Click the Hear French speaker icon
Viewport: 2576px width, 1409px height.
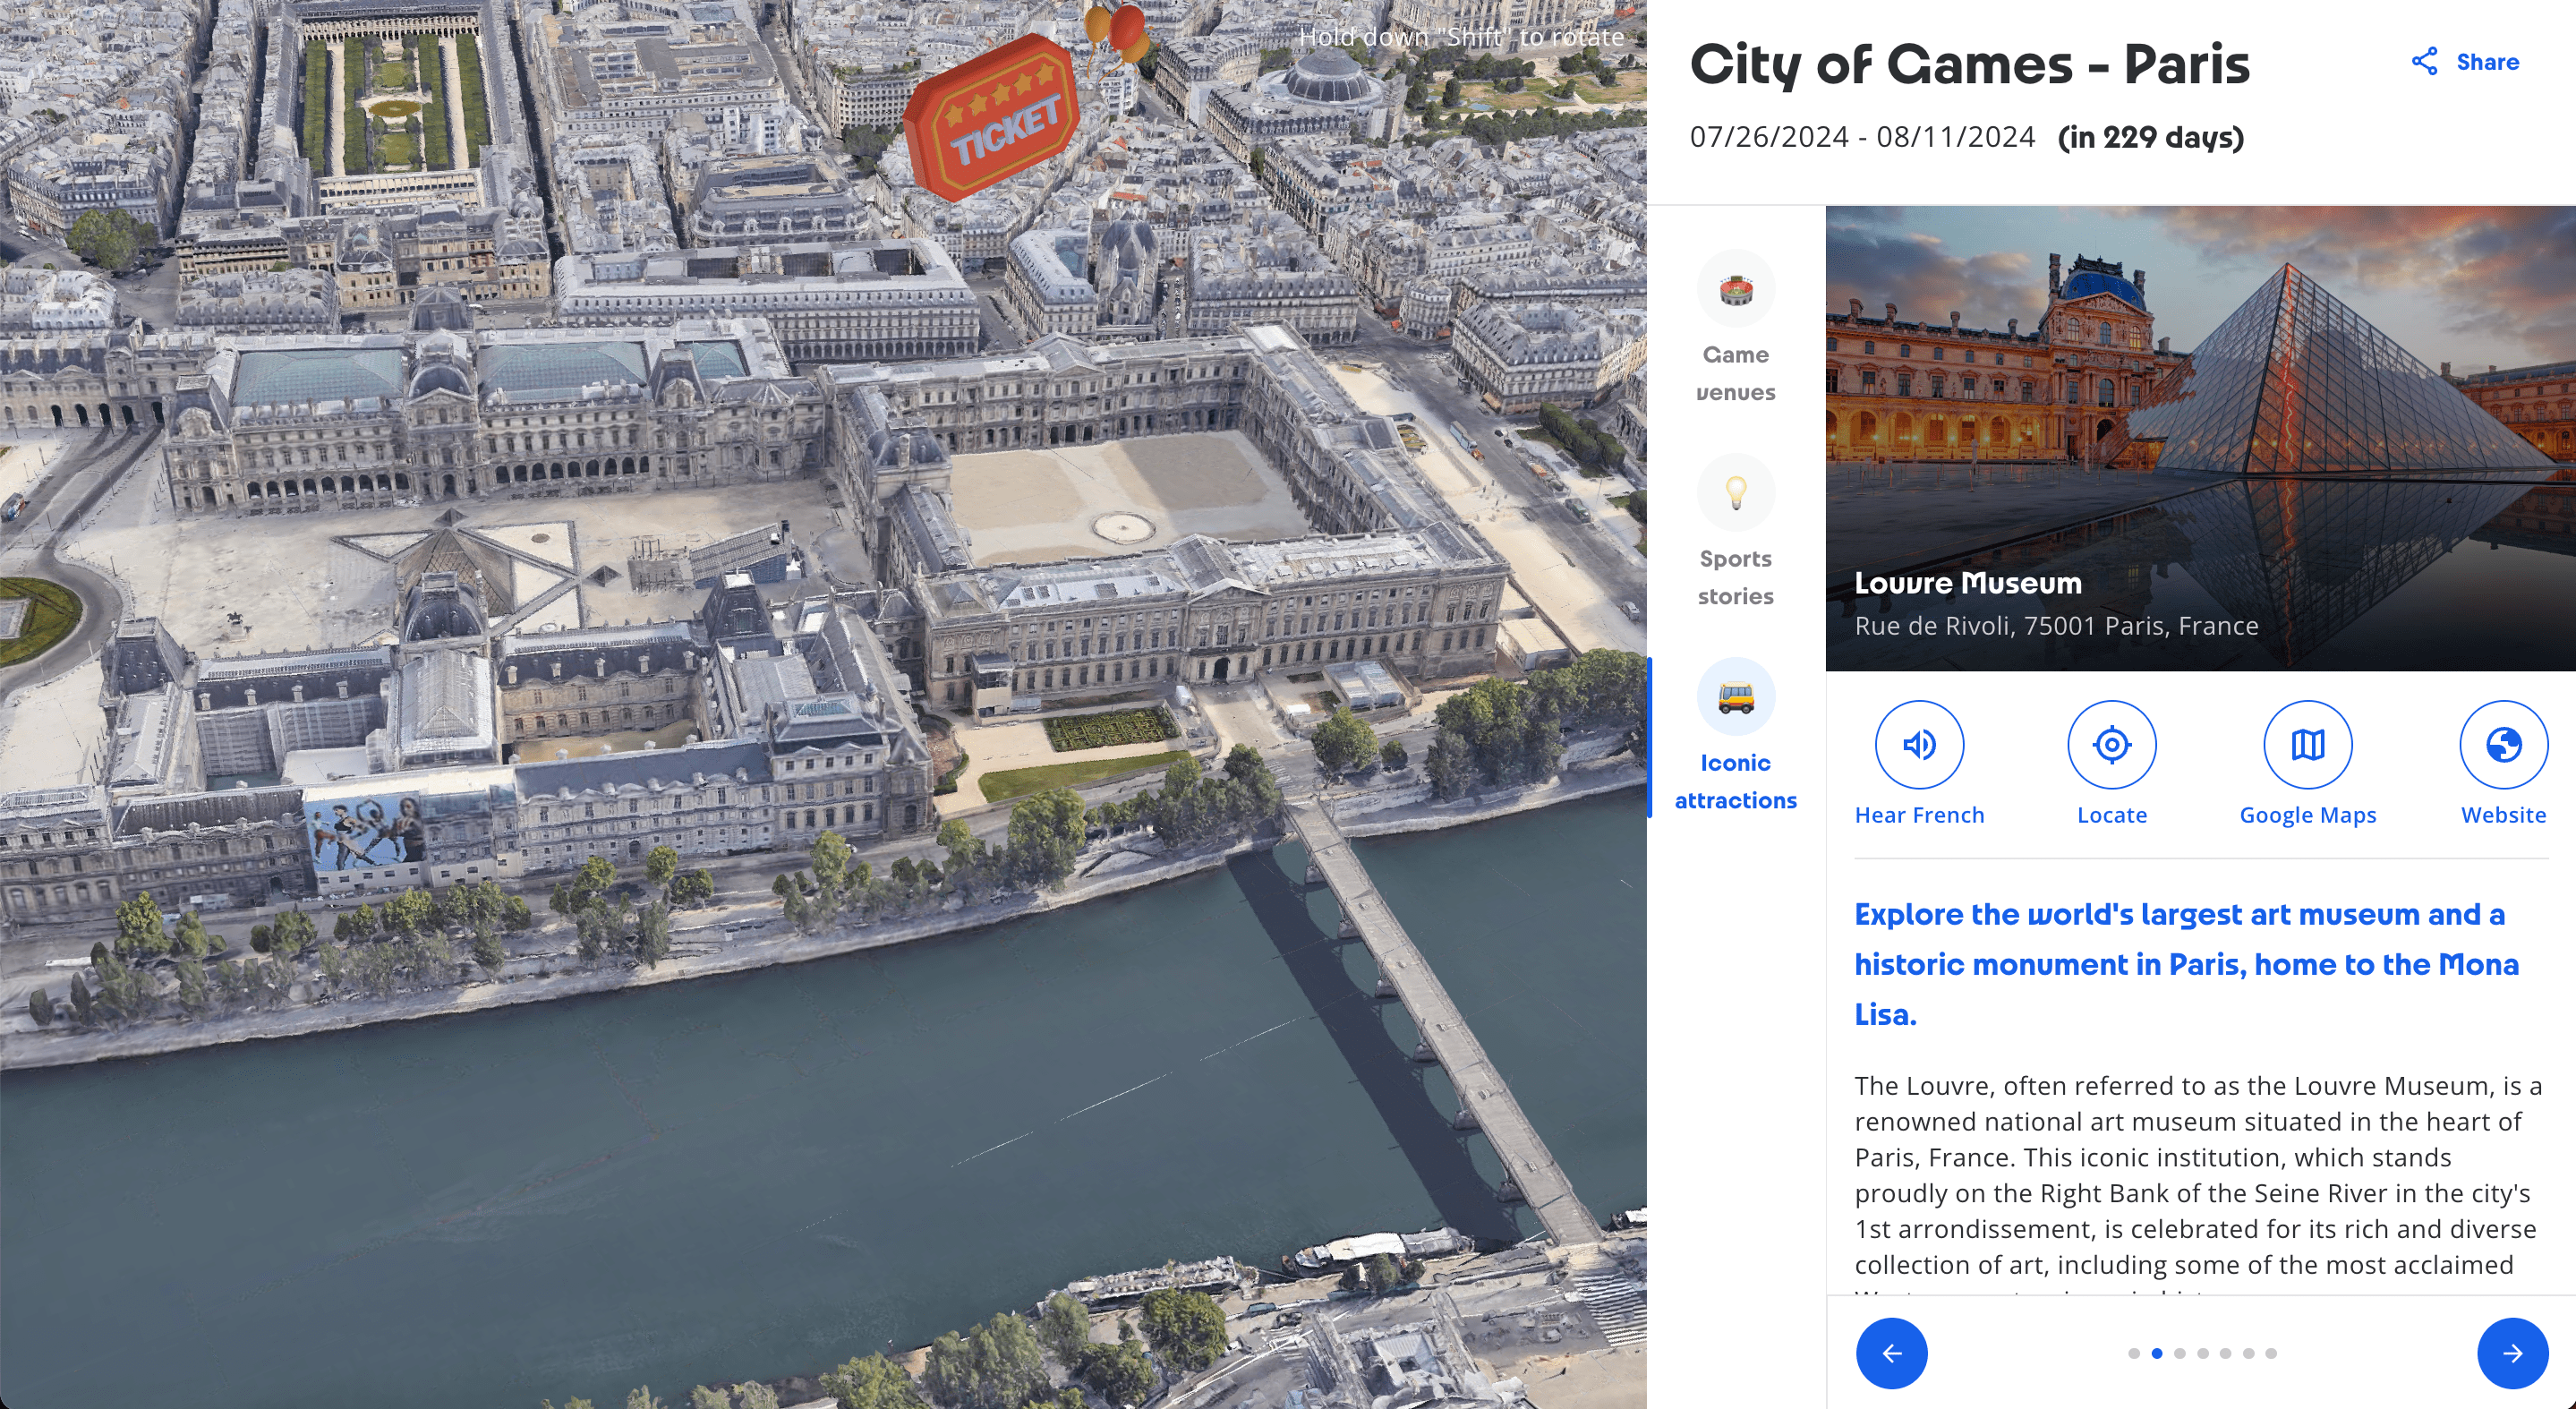click(1918, 744)
